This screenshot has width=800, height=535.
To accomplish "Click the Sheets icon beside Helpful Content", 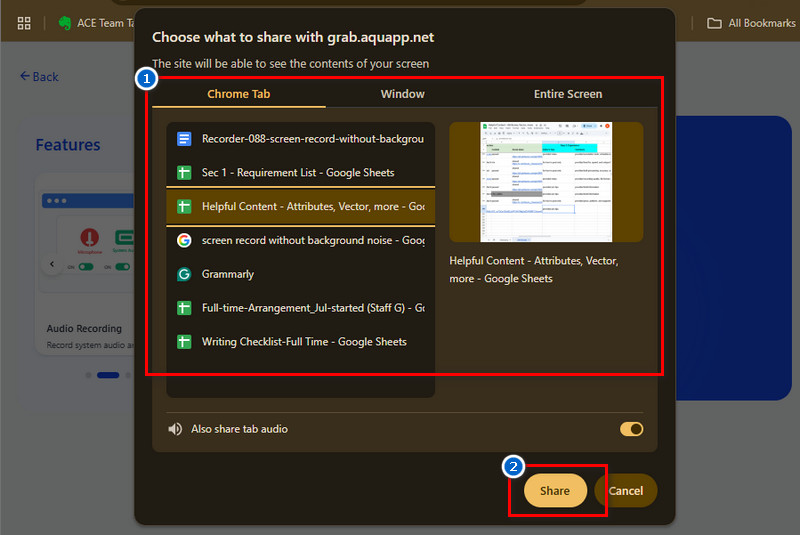I will [184, 207].
